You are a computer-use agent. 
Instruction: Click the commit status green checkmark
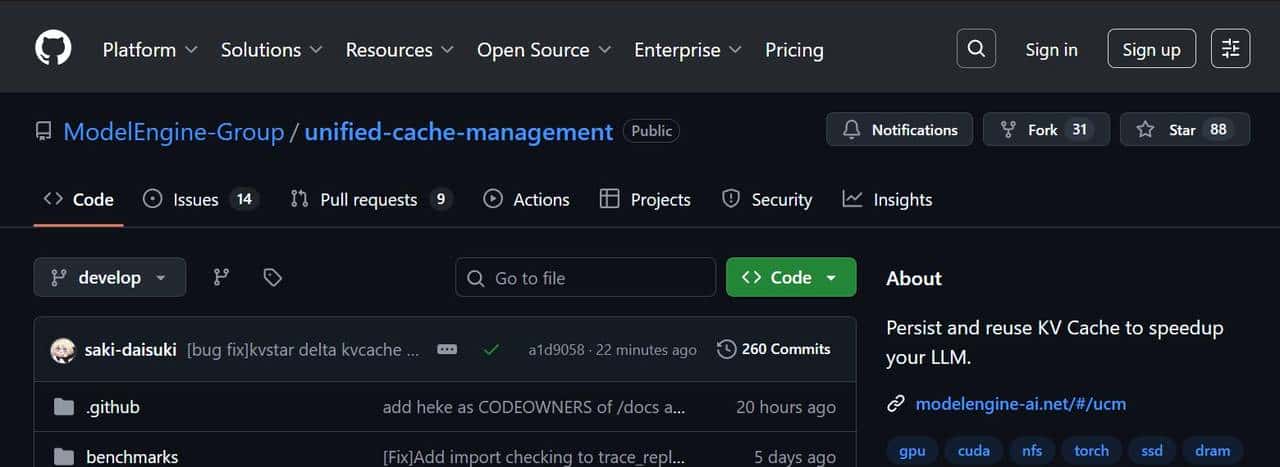[490, 350]
